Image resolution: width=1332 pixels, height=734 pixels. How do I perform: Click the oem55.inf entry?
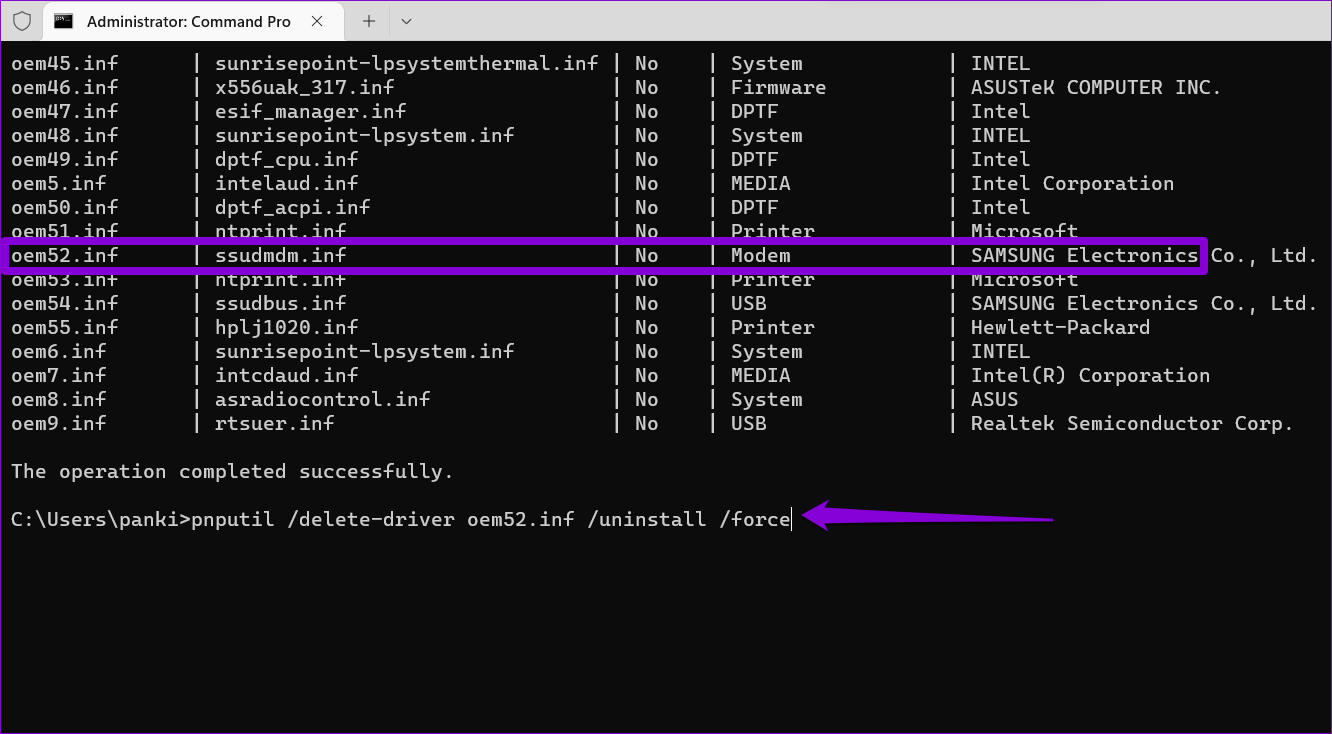coord(65,328)
